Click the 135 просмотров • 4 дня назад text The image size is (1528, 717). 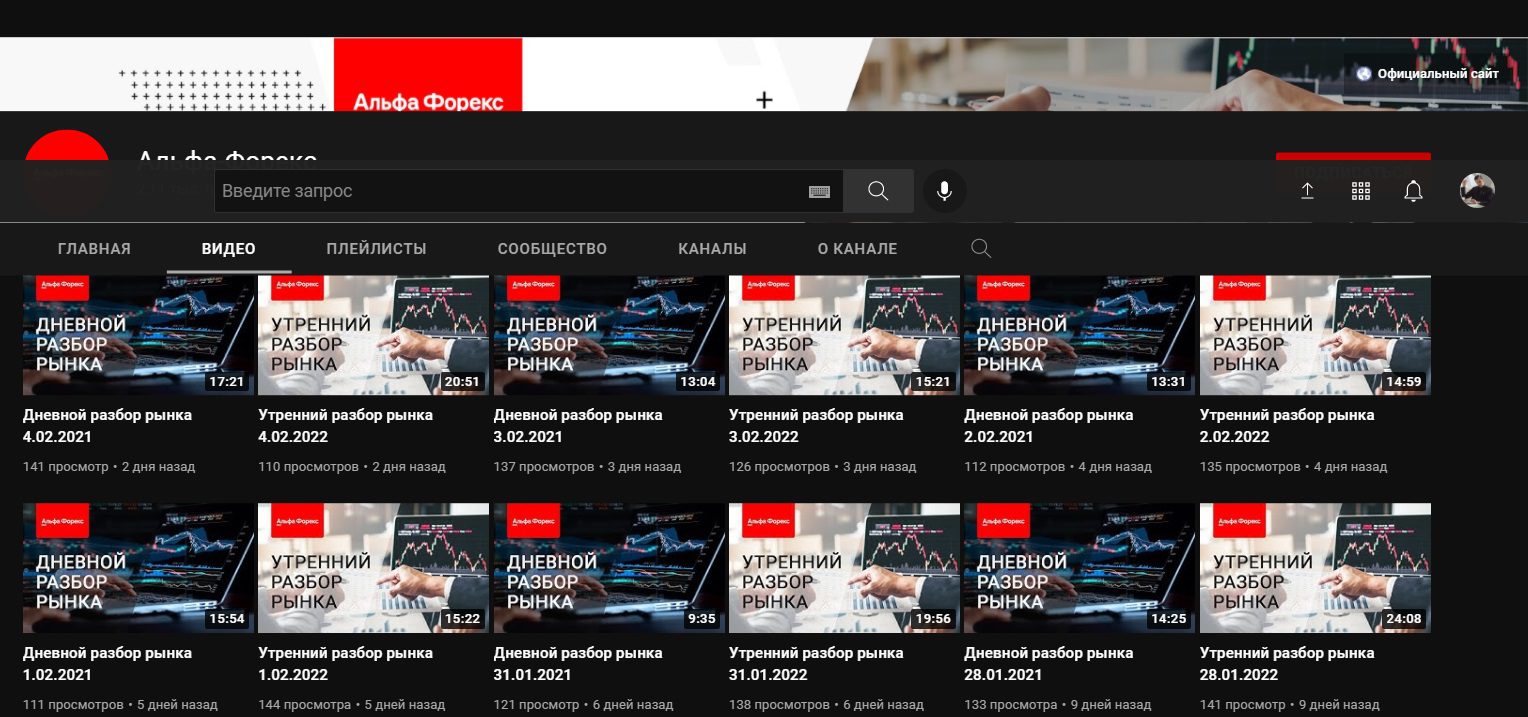coord(1293,467)
